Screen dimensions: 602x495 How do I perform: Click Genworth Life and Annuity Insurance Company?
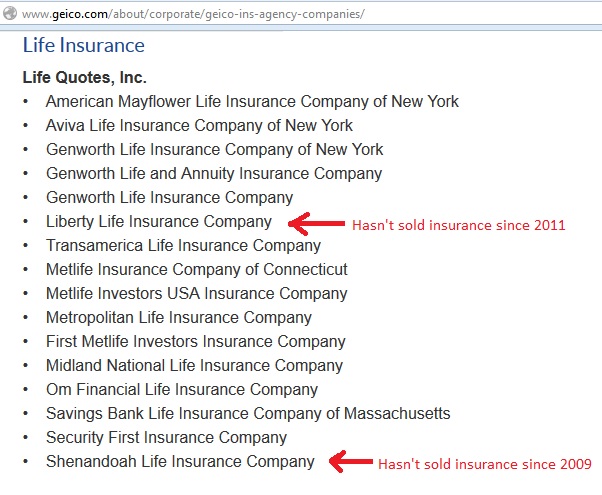[214, 174]
